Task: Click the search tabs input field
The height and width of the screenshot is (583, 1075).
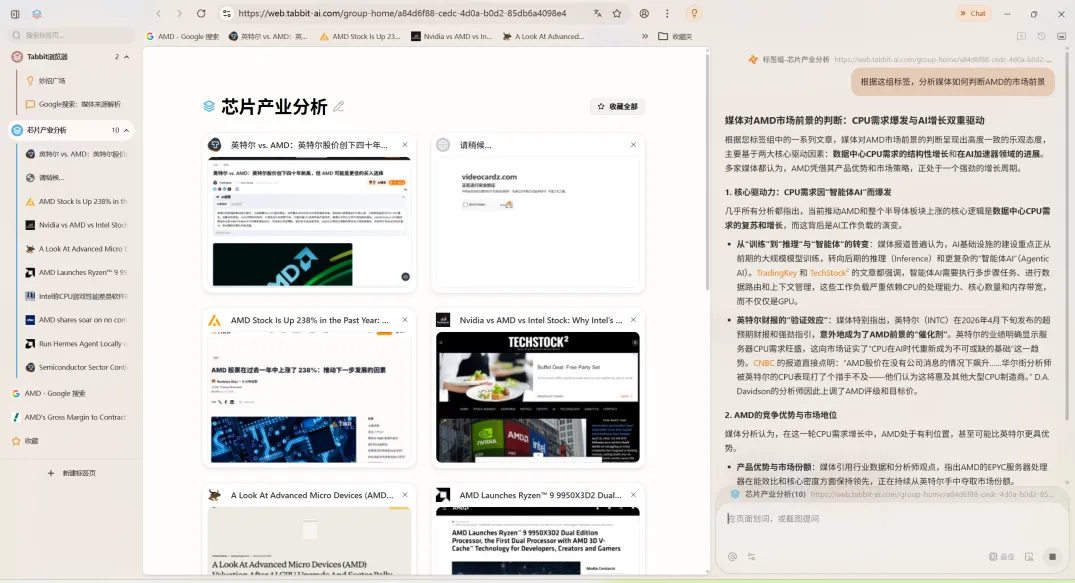Action: [72, 35]
